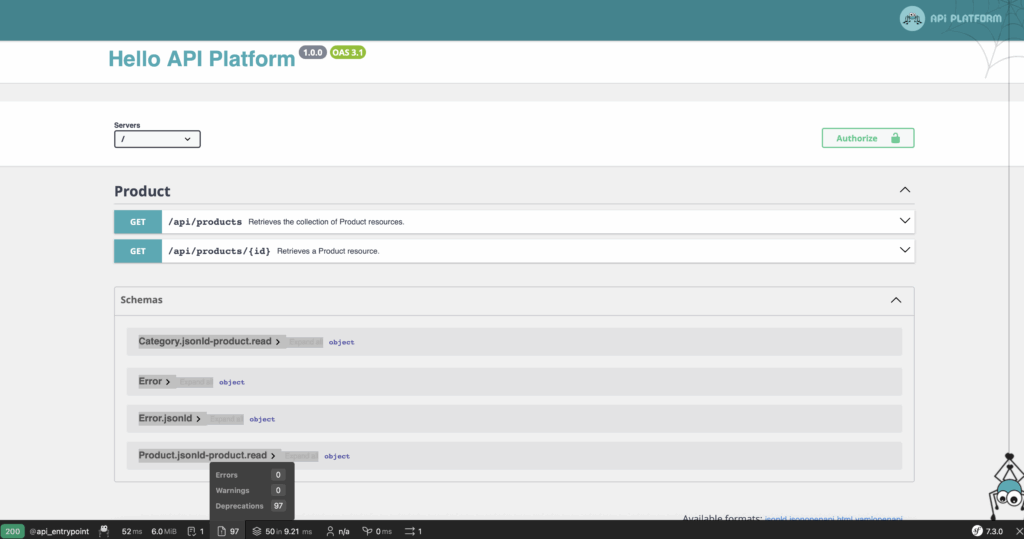1024x539 pixels.
Task: Click the 1.0.0 version badge
Action: point(313,52)
